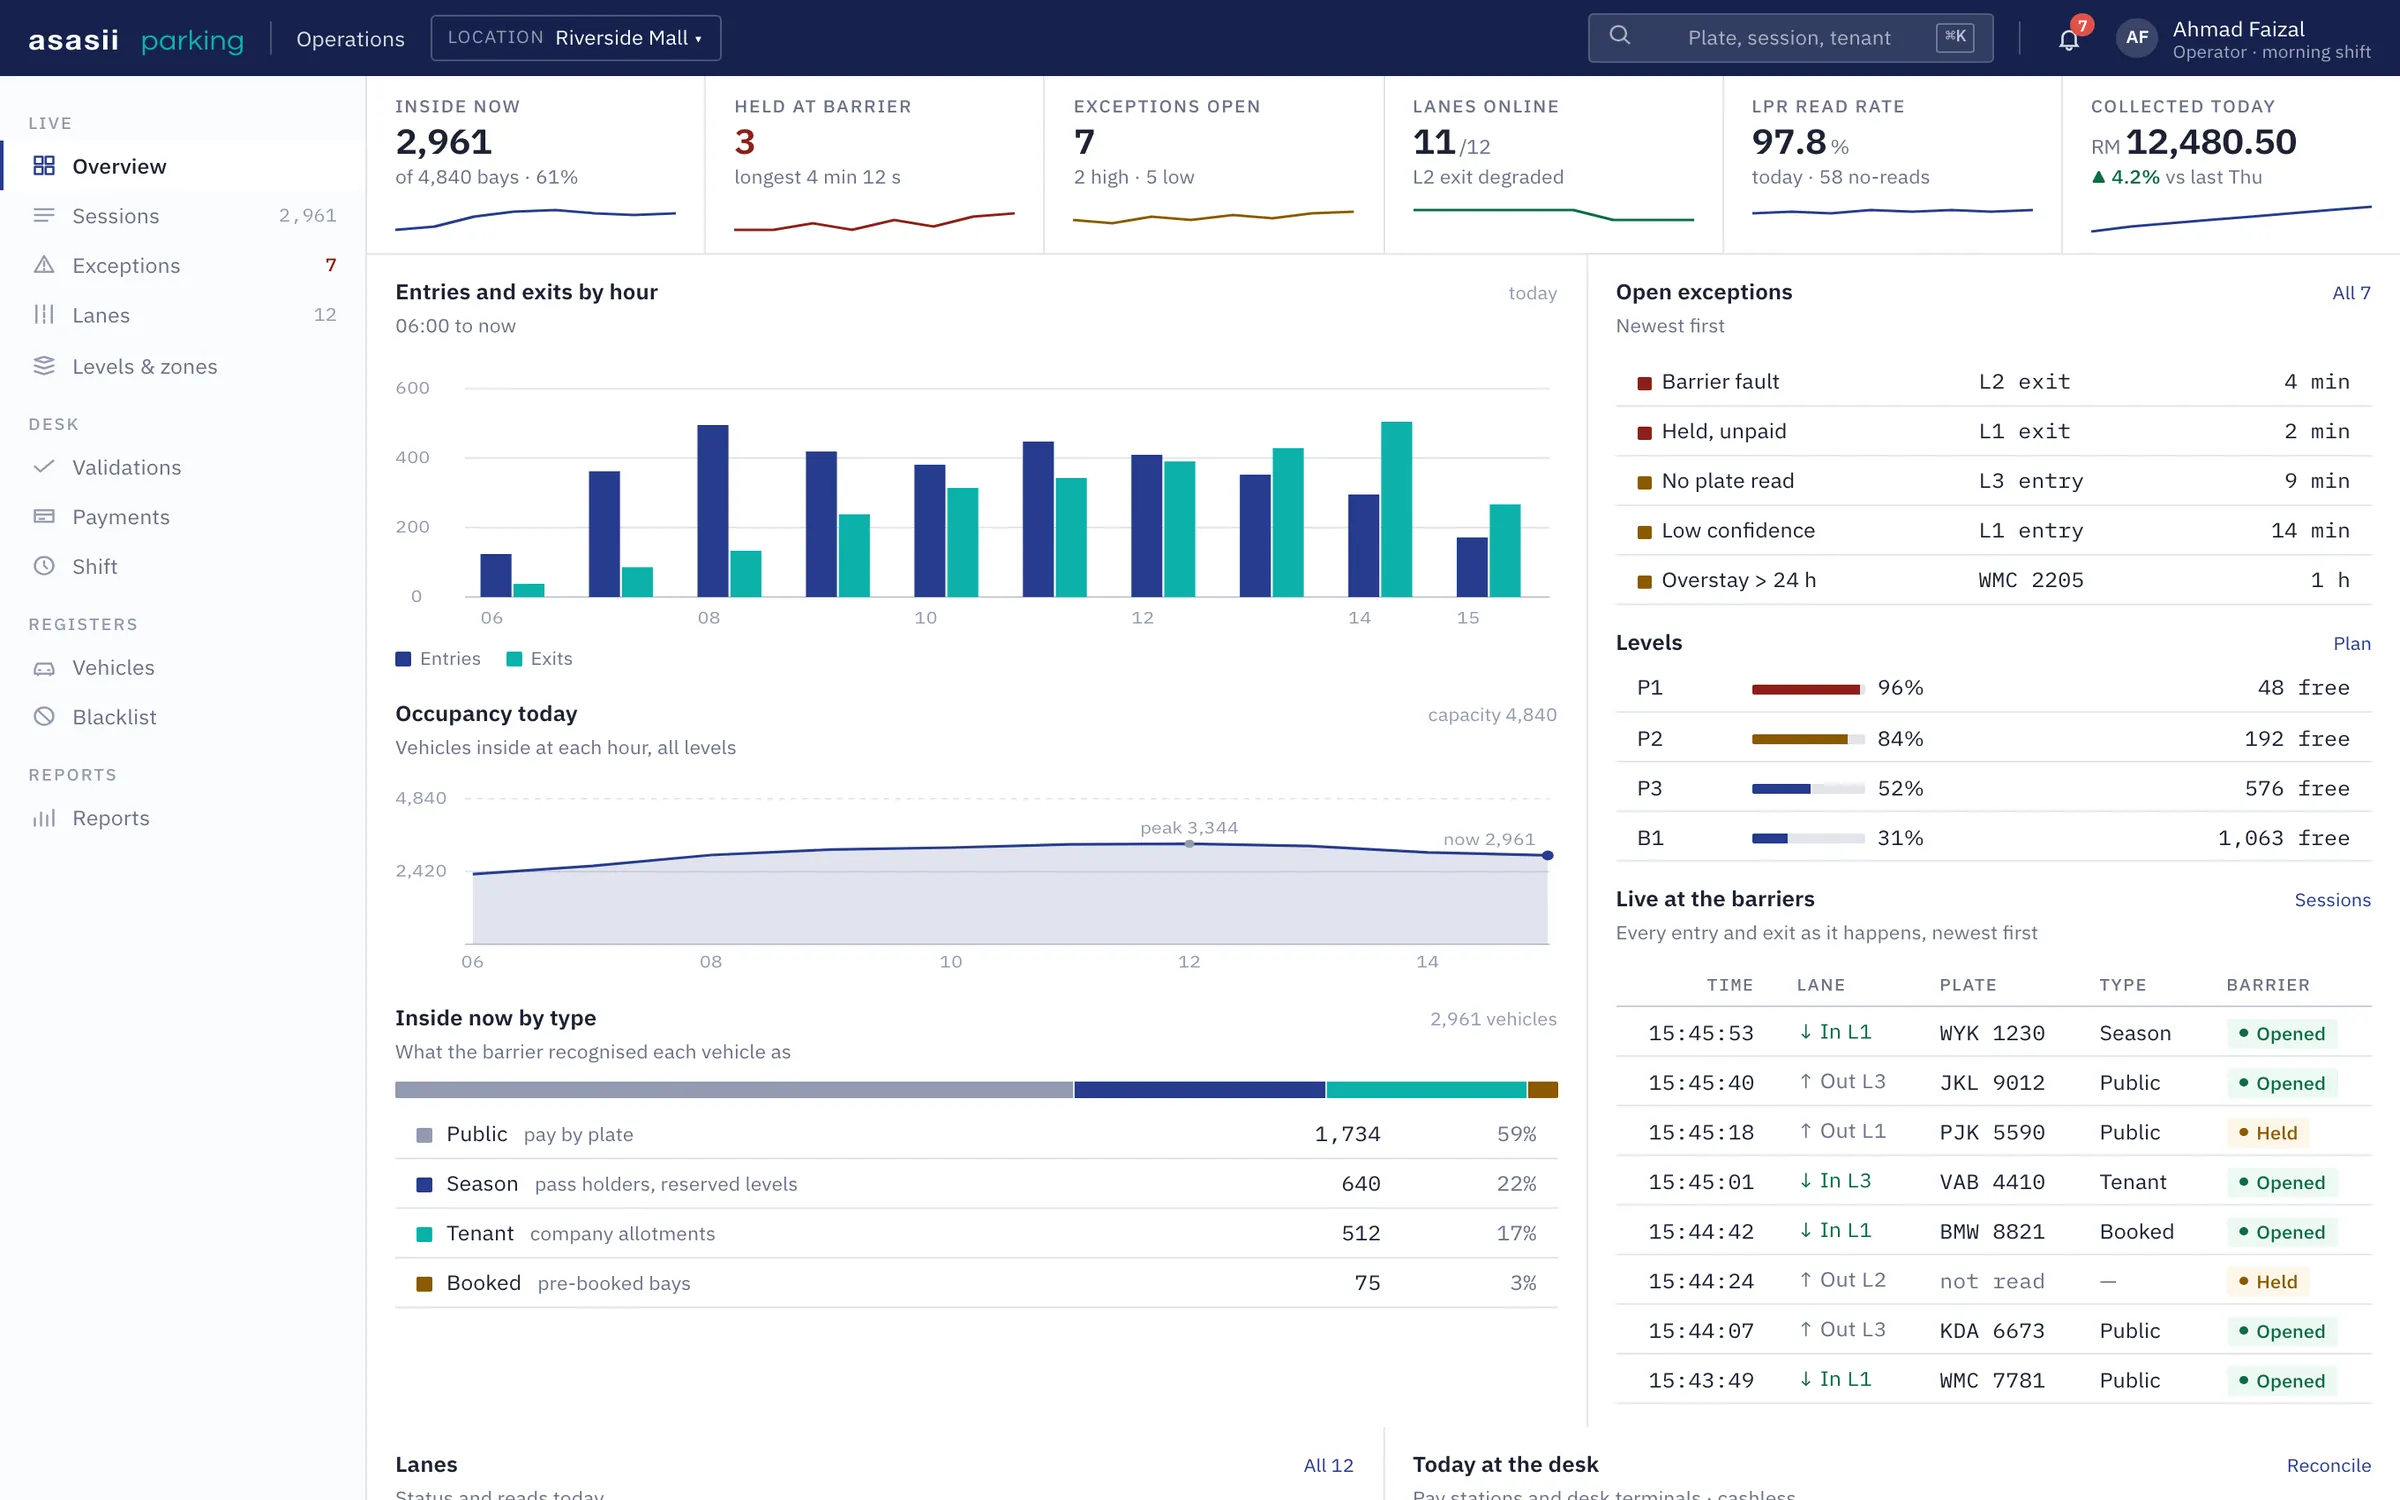
Task: Click the Sessions list icon
Action: (x=44, y=216)
